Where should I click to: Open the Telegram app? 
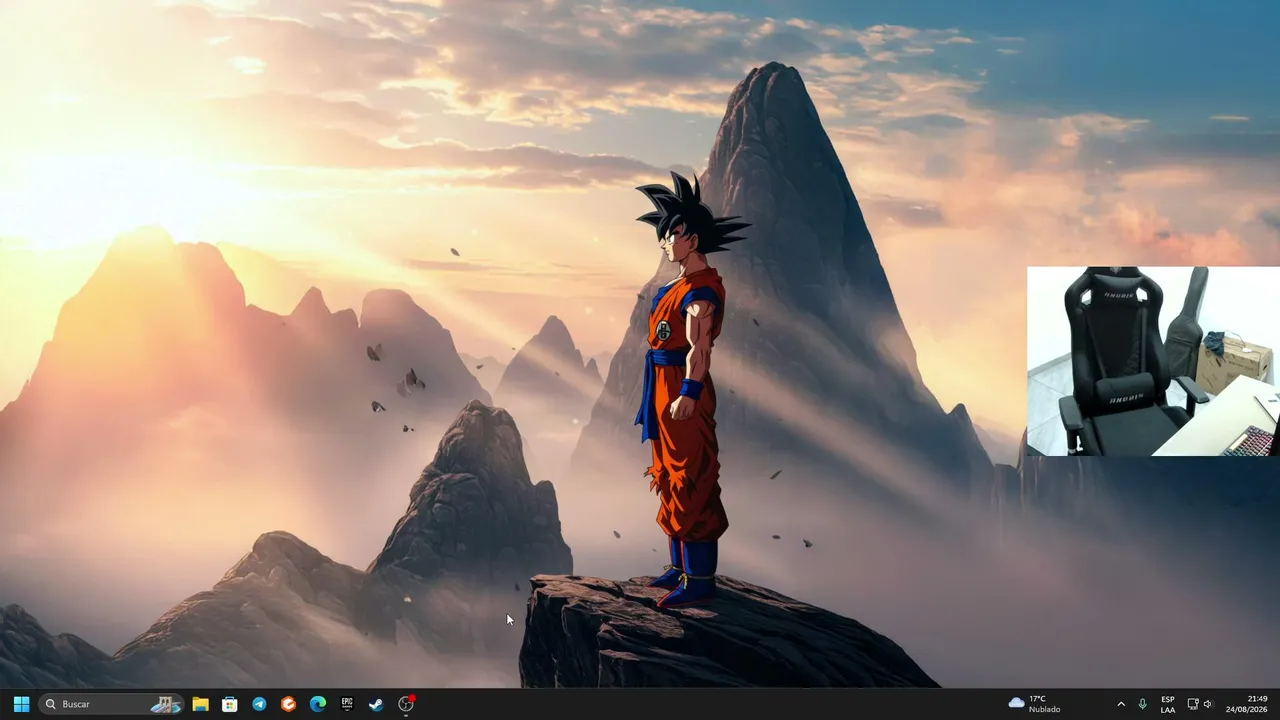(259, 704)
